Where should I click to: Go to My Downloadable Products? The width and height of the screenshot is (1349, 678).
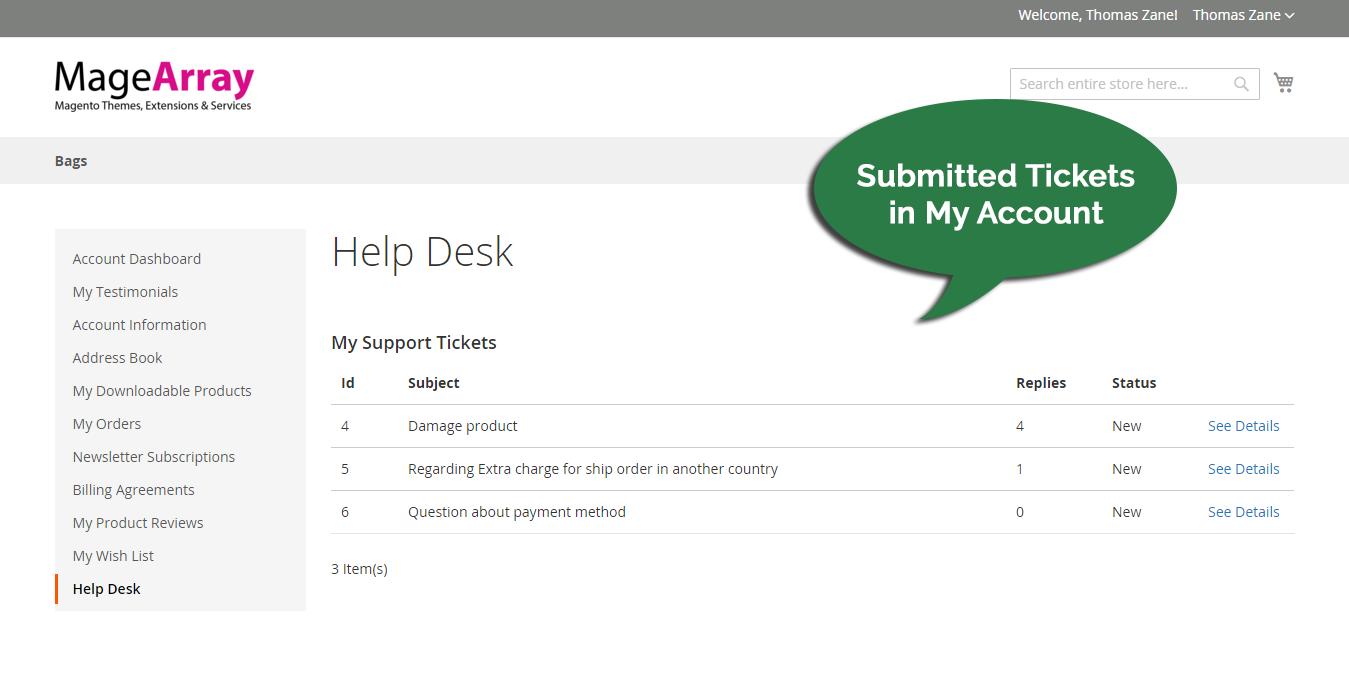161,390
